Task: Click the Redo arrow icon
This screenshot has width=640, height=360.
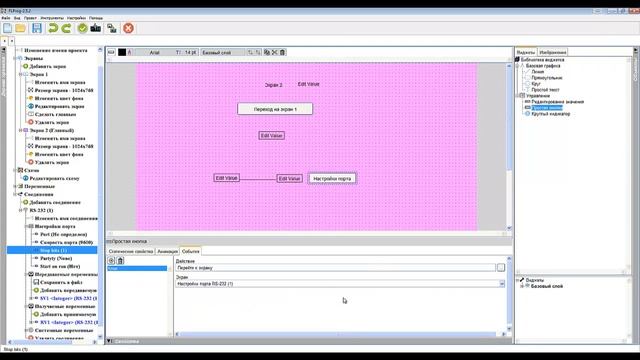Action: coord(66,28)
